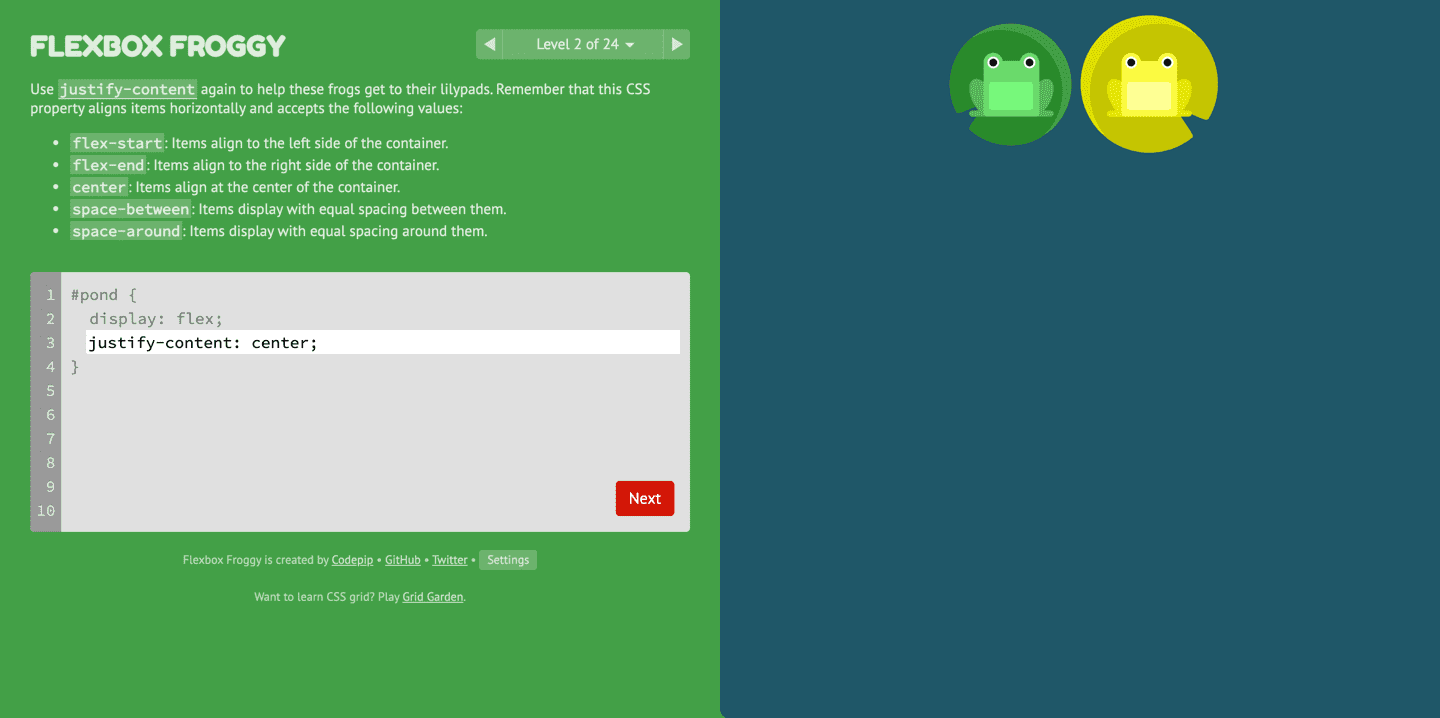Open the Settings button in footer
Screen dimensions: 1440x718
pyautogui.click(x=508, y=560)
